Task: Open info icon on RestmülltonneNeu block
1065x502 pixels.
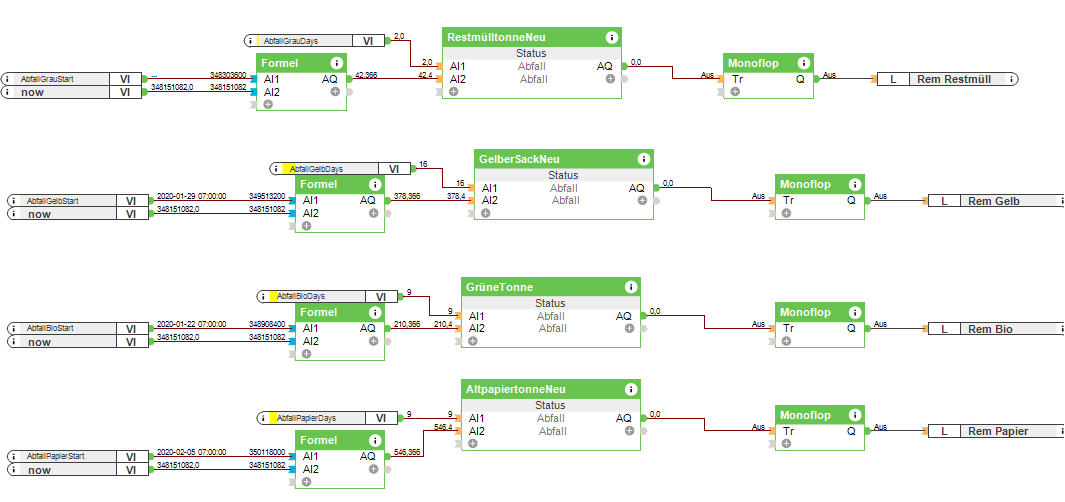Action: click(x=611, y=37)
